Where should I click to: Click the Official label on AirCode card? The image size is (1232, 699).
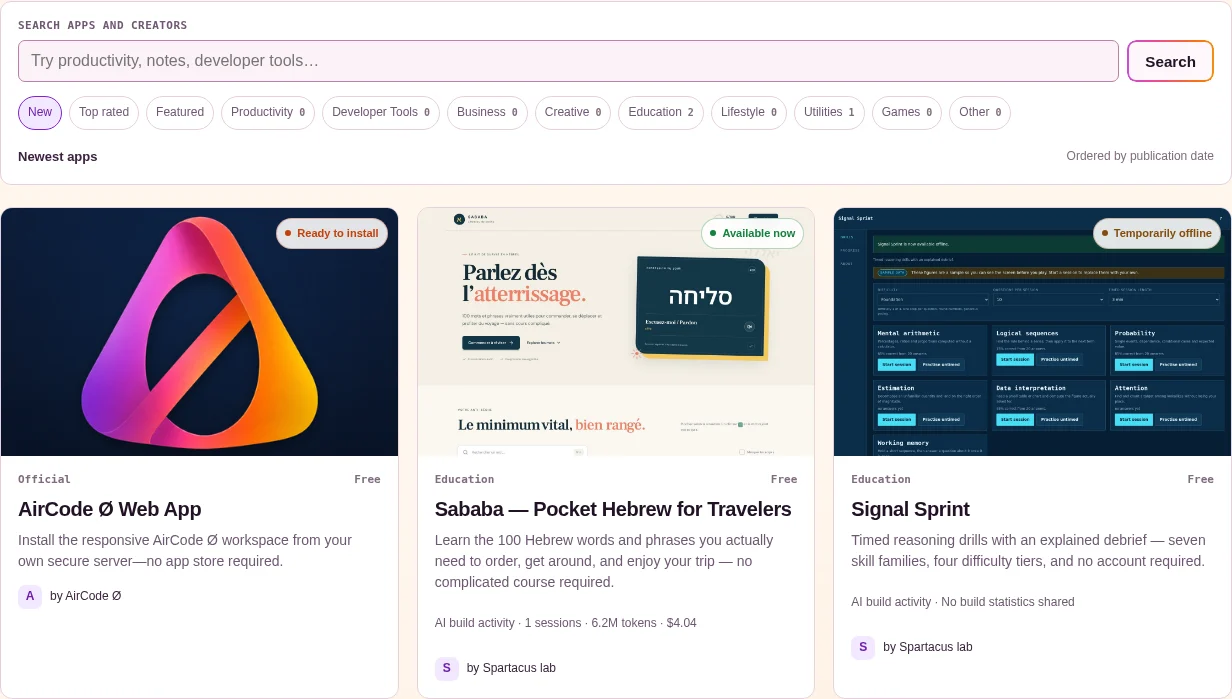(44, 479)
